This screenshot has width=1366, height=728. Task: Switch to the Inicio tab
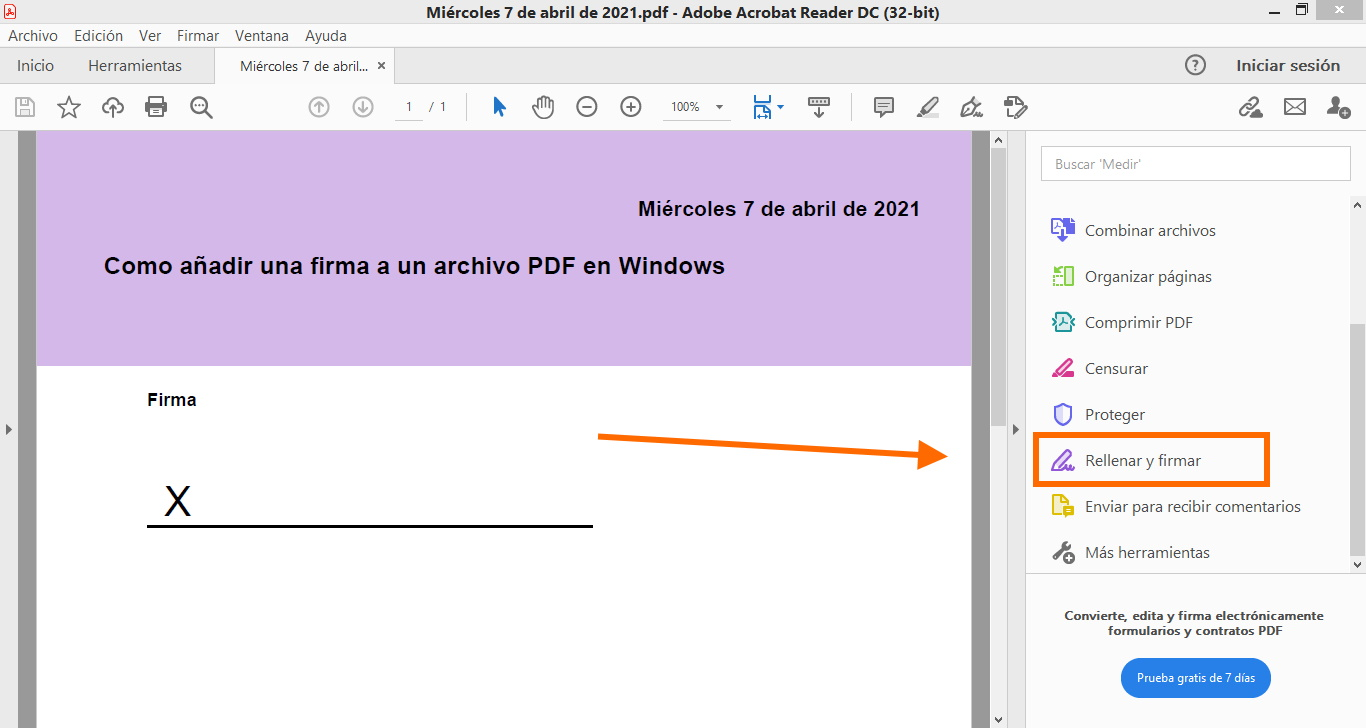click(x=36, y=66)
